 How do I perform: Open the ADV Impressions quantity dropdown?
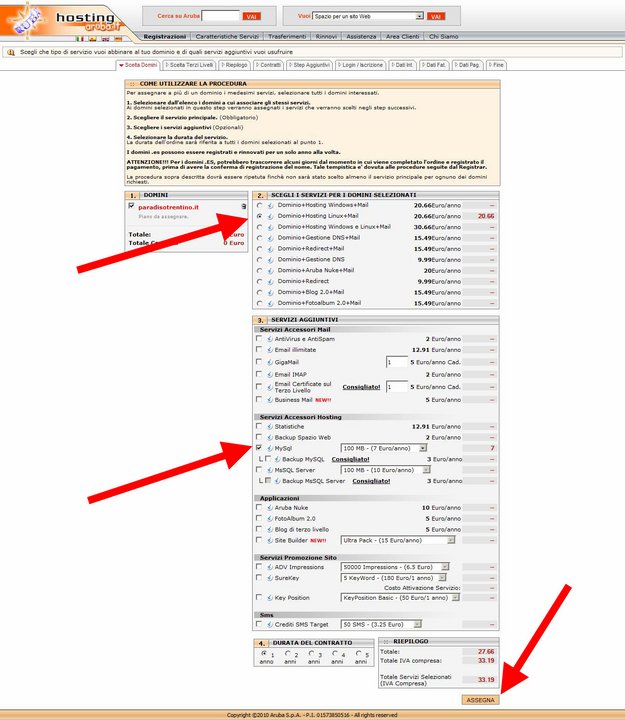point(395,567)
